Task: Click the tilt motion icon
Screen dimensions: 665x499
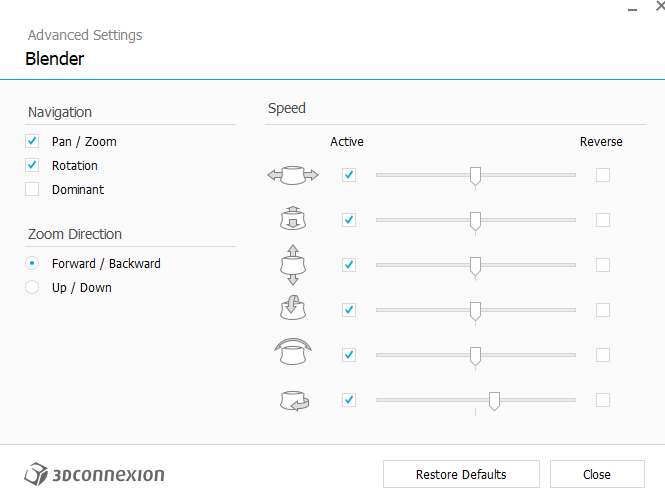Action: 293,308
